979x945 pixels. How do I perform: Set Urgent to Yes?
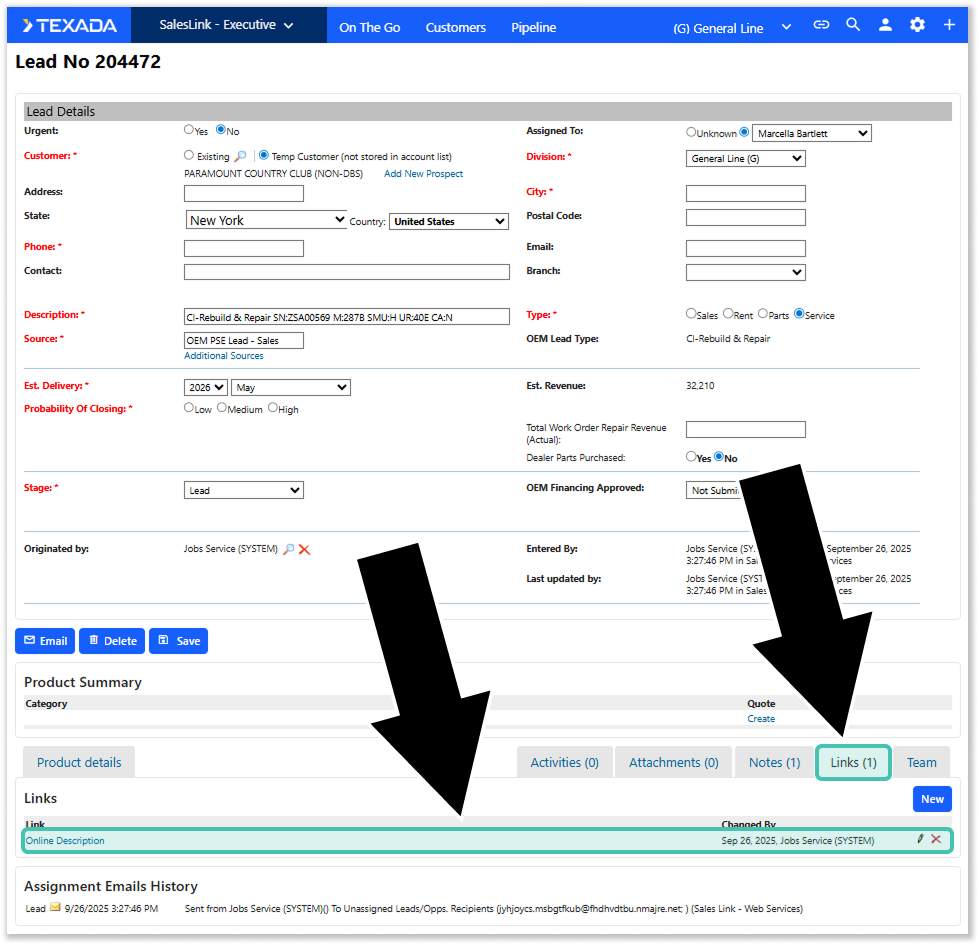point(189,130)
